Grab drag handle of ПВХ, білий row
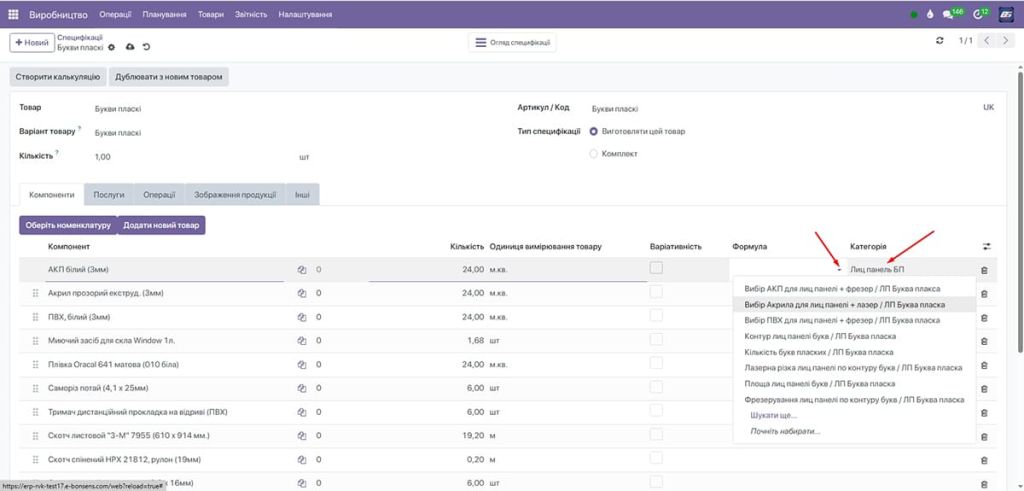Image resolution: width=1024 pixels, height=491 pixels. pyautogui.click(x=35, y=317)
